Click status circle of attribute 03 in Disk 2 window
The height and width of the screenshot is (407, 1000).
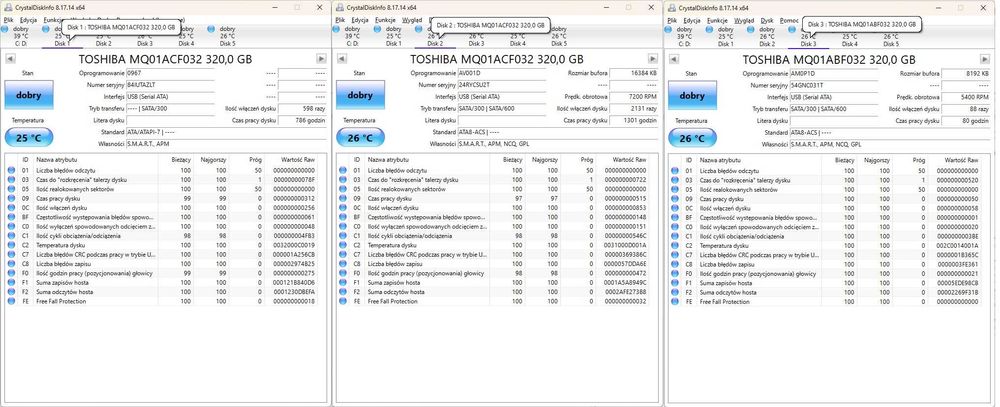click(x=343, y=181)
